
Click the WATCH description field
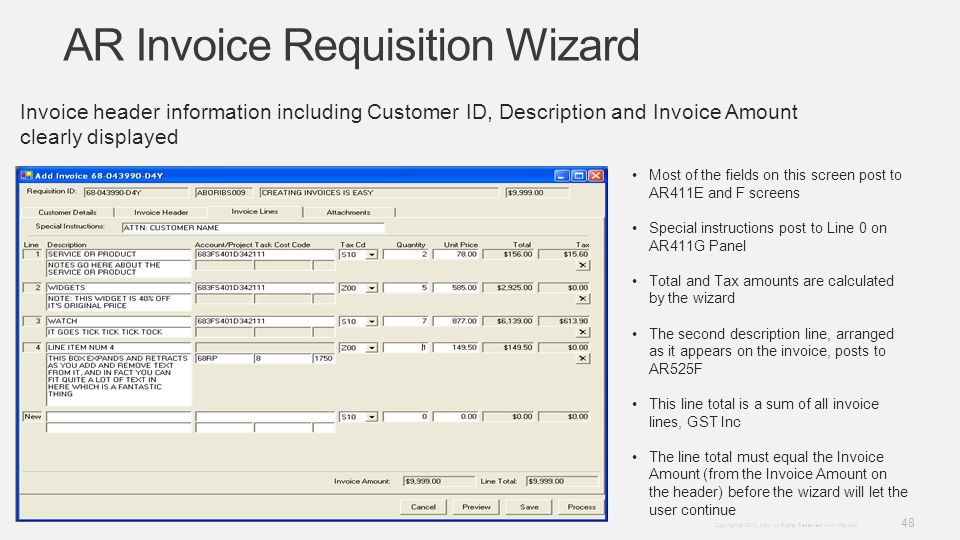tap(119, 321)
